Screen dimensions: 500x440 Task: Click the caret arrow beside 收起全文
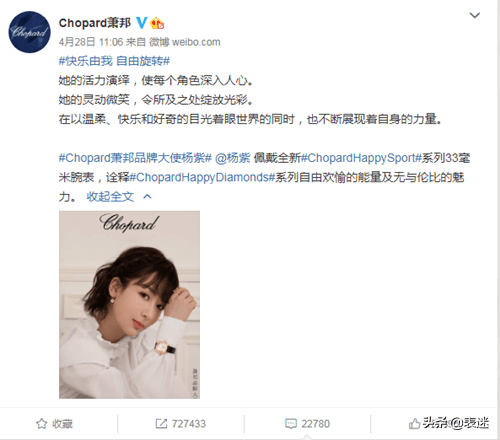[x=147, y=197]
